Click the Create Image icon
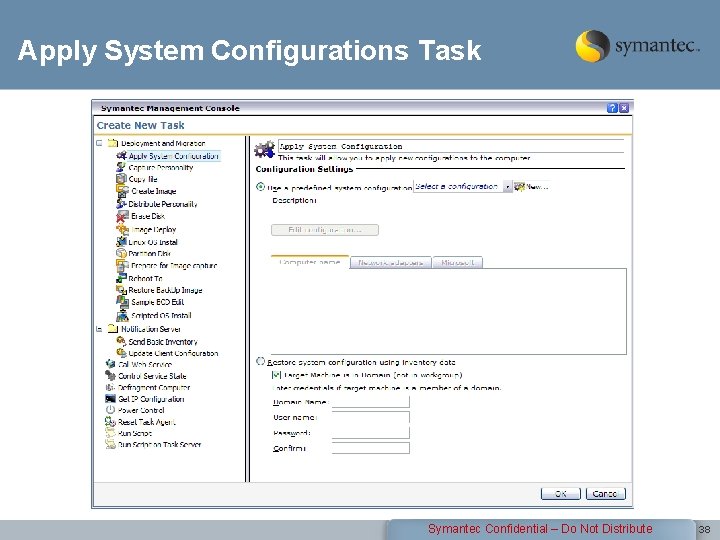The width and height of the screenshot is (720, 540). click(122, 191)
